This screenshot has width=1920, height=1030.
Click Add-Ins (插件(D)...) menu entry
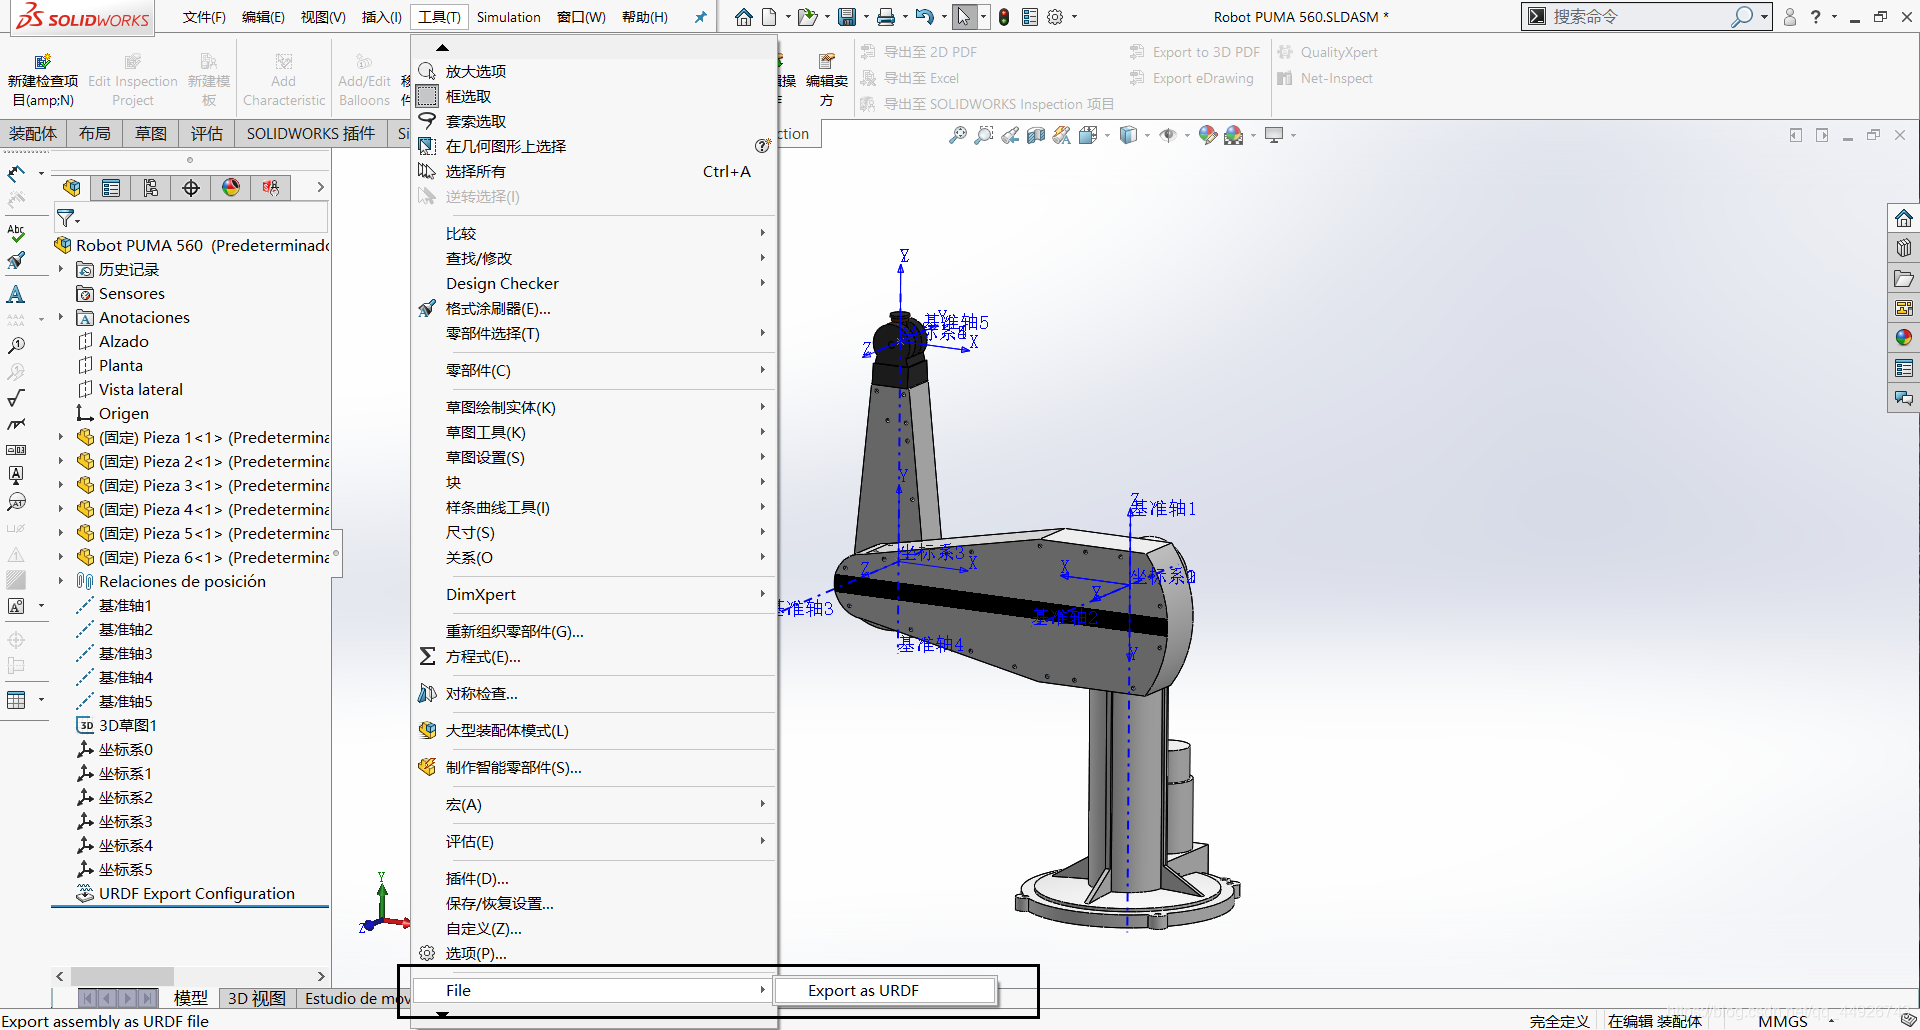click(x=596, y=878)
